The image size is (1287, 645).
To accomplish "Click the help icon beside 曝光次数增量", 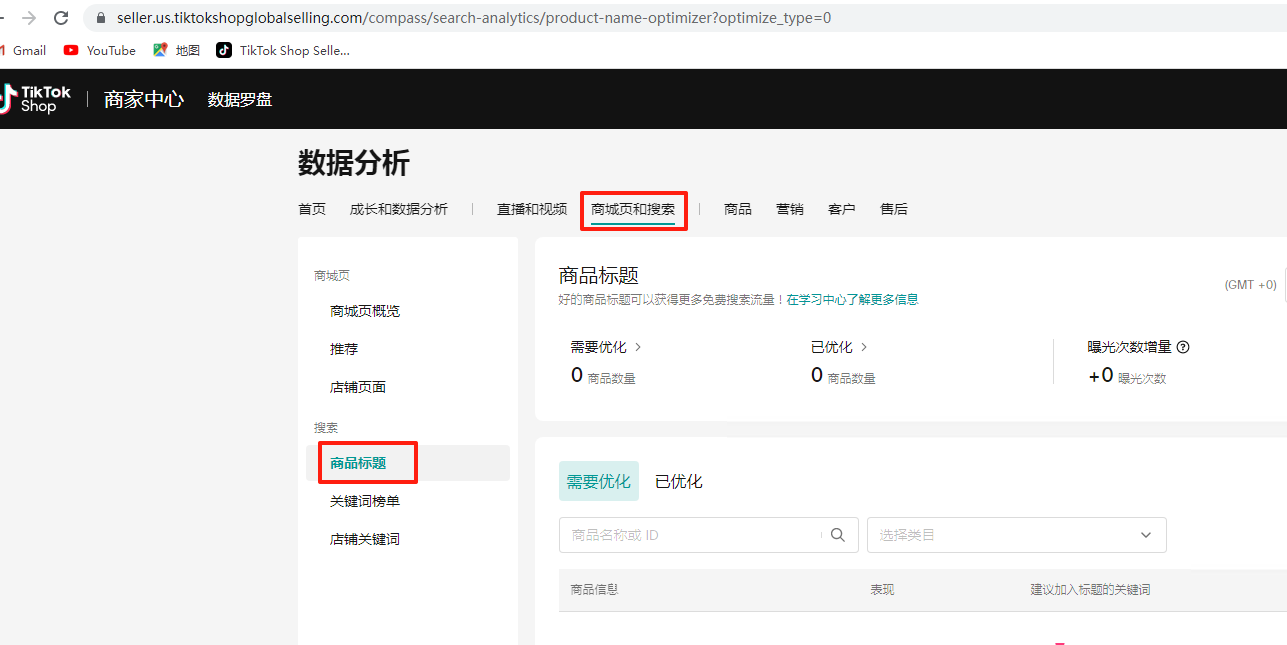I will click(x=1183, y=347).
